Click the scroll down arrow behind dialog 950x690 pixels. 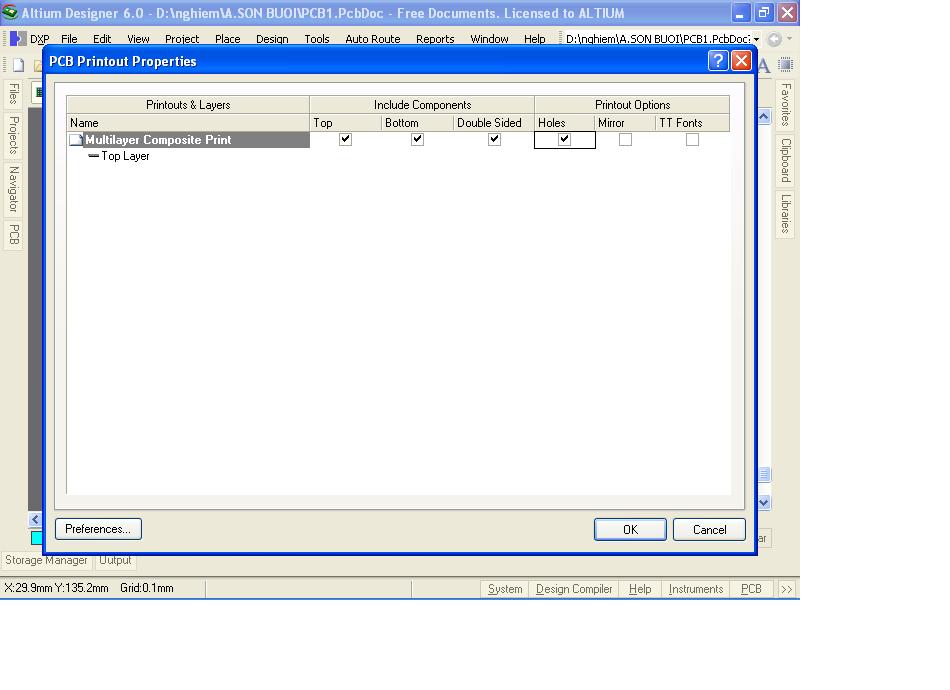(764, 502)
